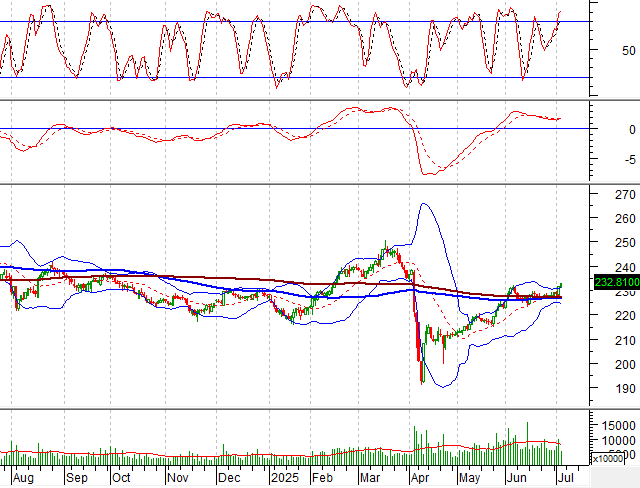This screenshot has height=488, width=640.
Task: Select the Sep marker on time axis
Action: pyautogui.click(x=77, y=479)
